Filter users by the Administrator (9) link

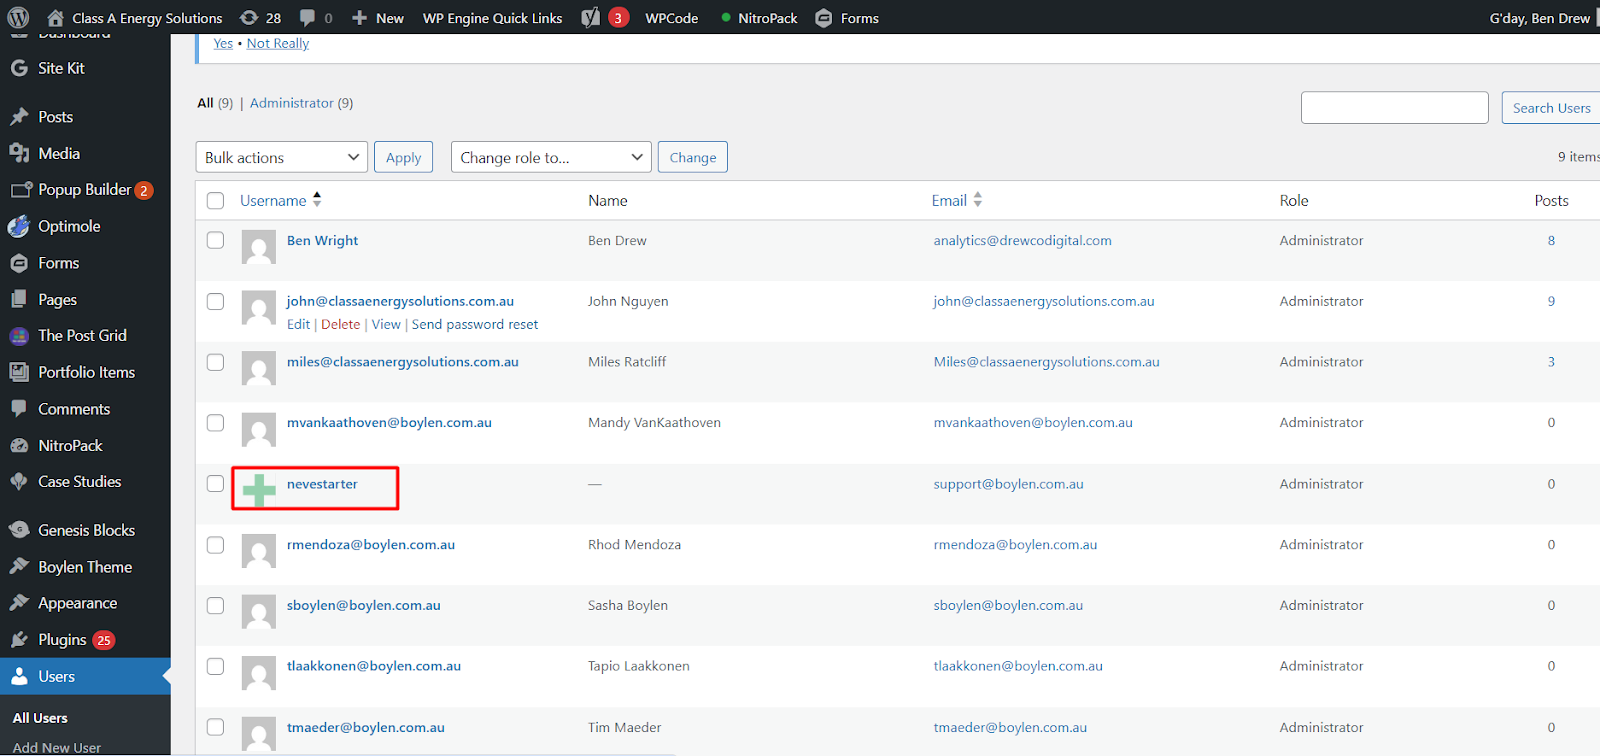(301, 103)
